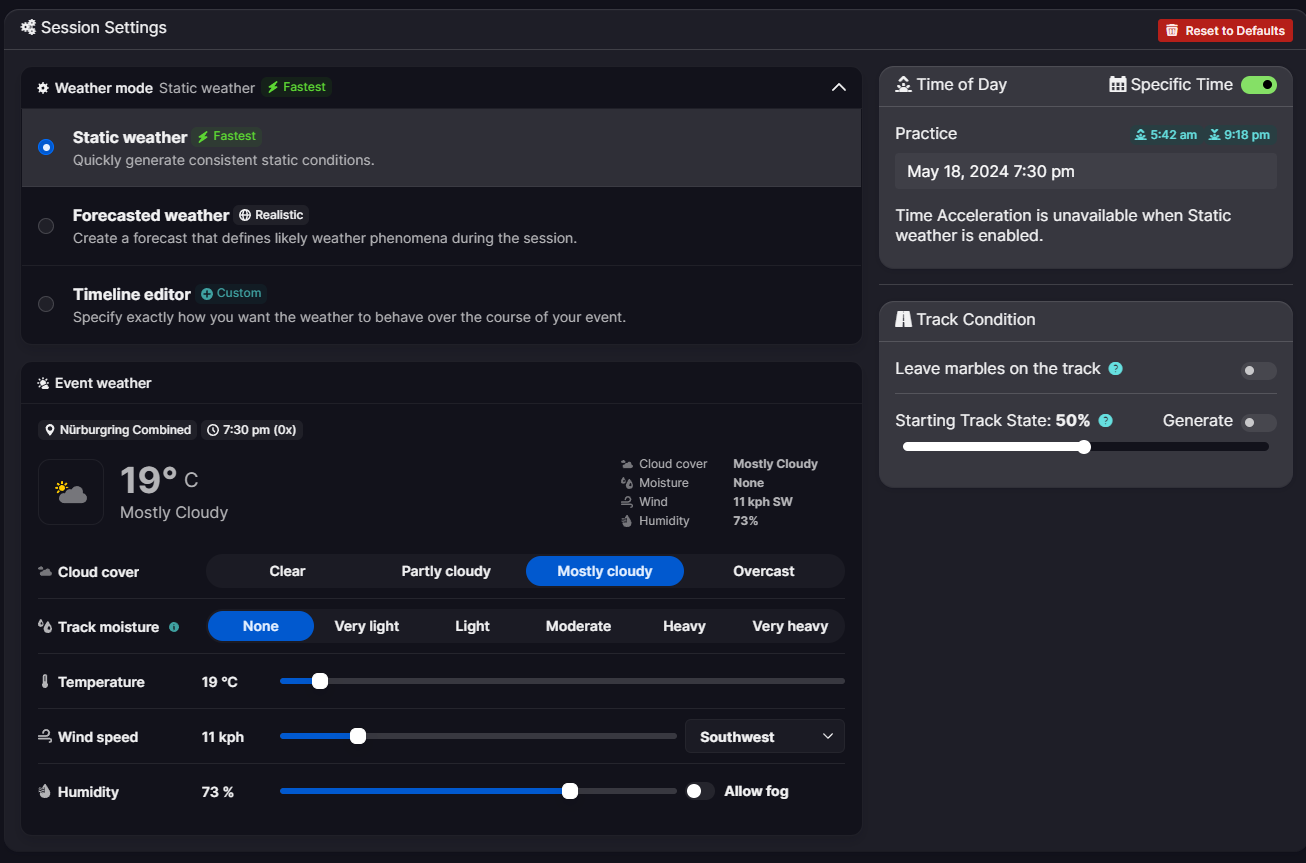Viewport: 1306px width, 863px height.
Task: Click the Event weather sun-cloud header icon
Action: (43, 383)
